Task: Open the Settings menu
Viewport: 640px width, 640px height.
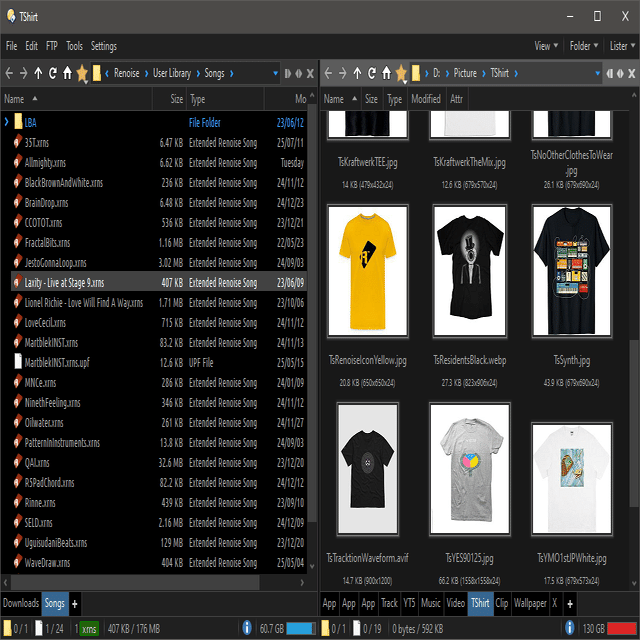Action: tap(104, 46)
